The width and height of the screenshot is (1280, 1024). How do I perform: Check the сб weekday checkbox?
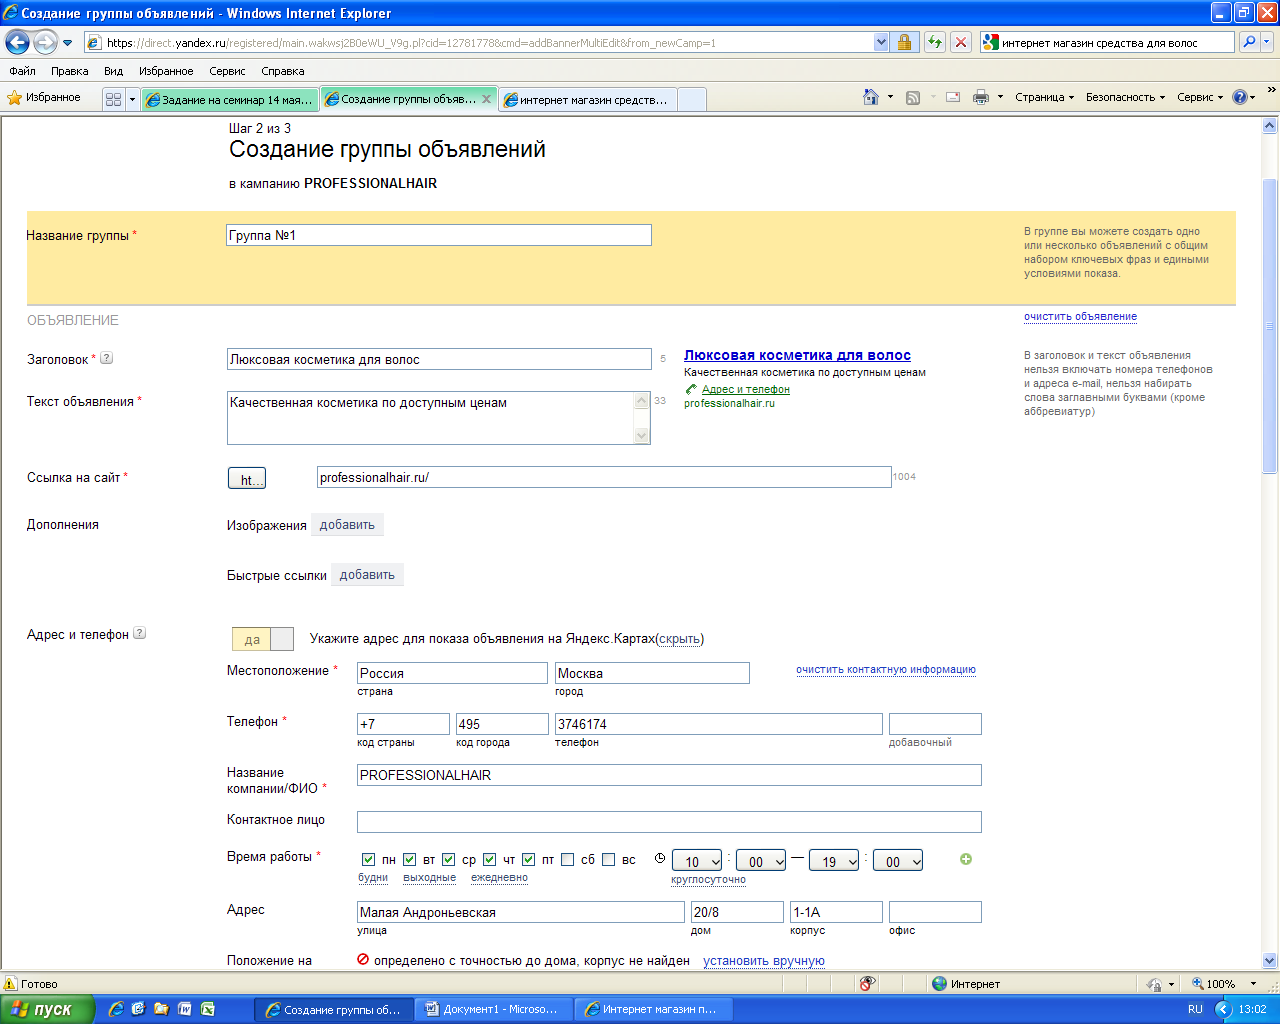point(568,859)
